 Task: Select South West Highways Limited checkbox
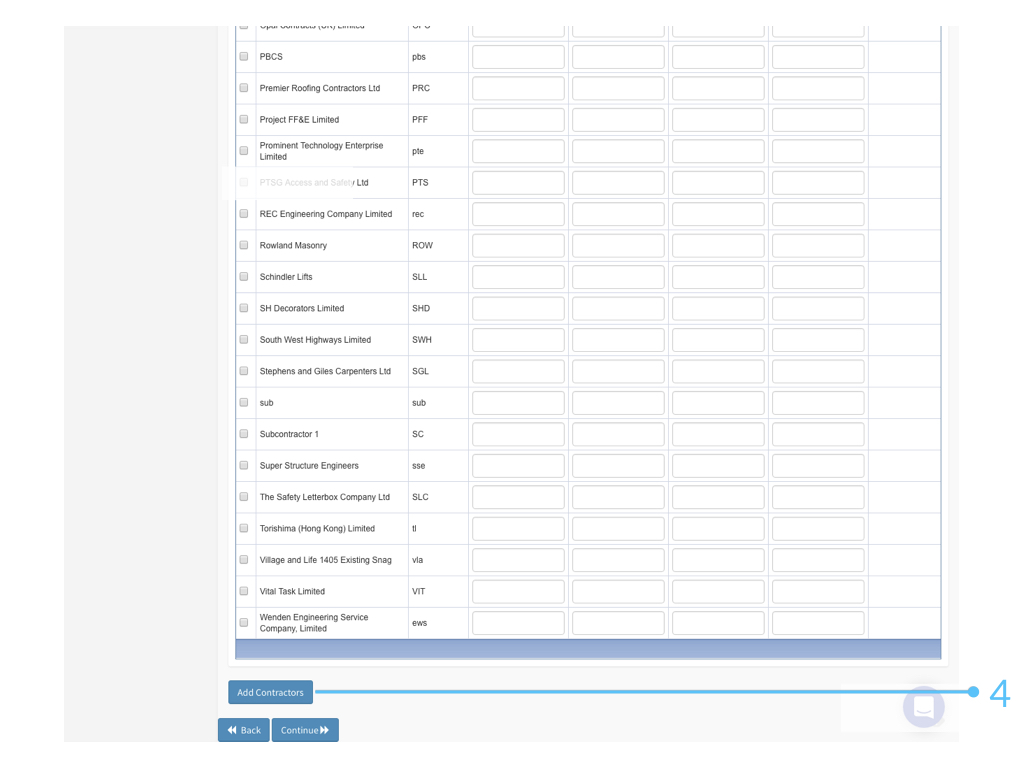(x=244, y=340)
